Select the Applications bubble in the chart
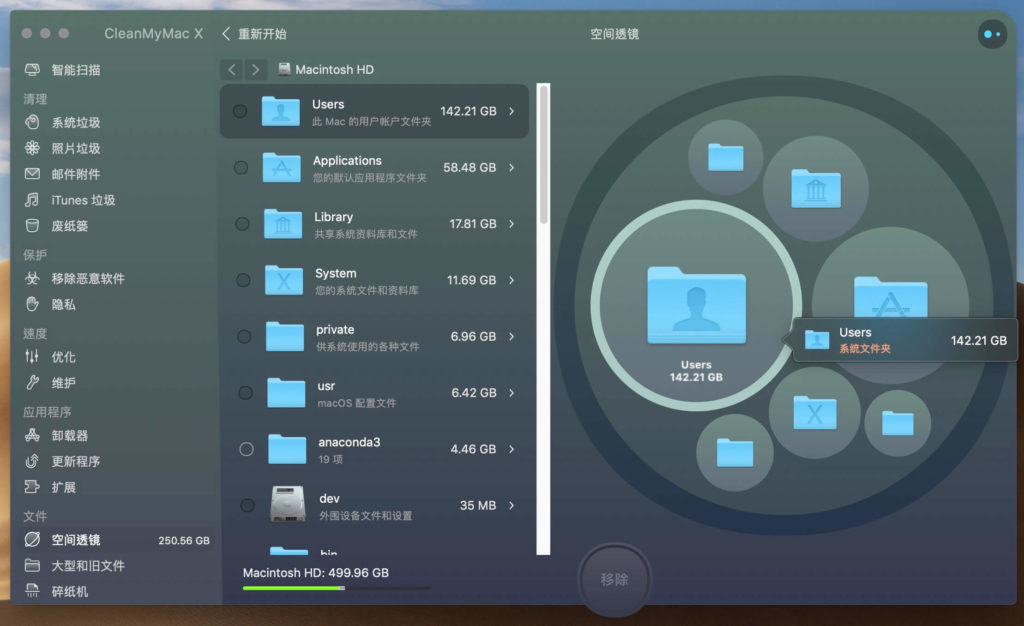 (x=890, y=304)
